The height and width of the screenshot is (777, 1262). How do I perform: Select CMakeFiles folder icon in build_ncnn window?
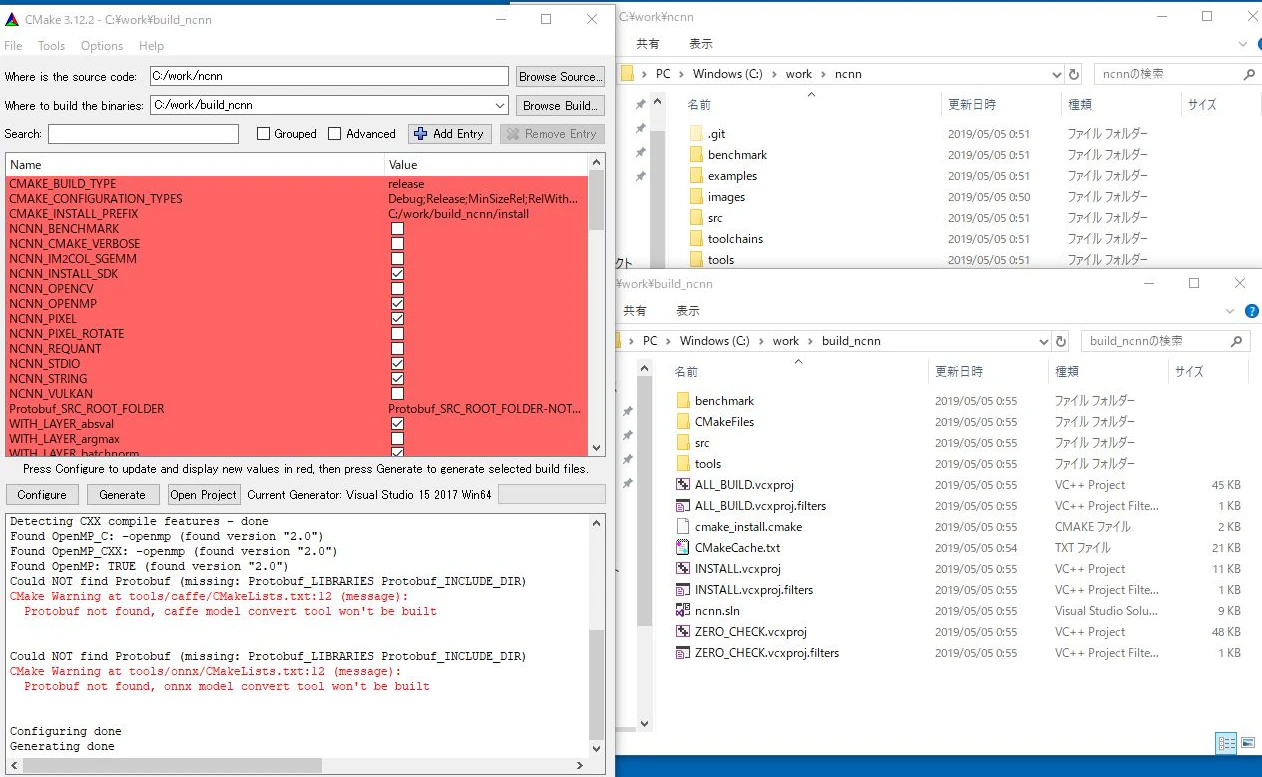(x=684, y=422)
